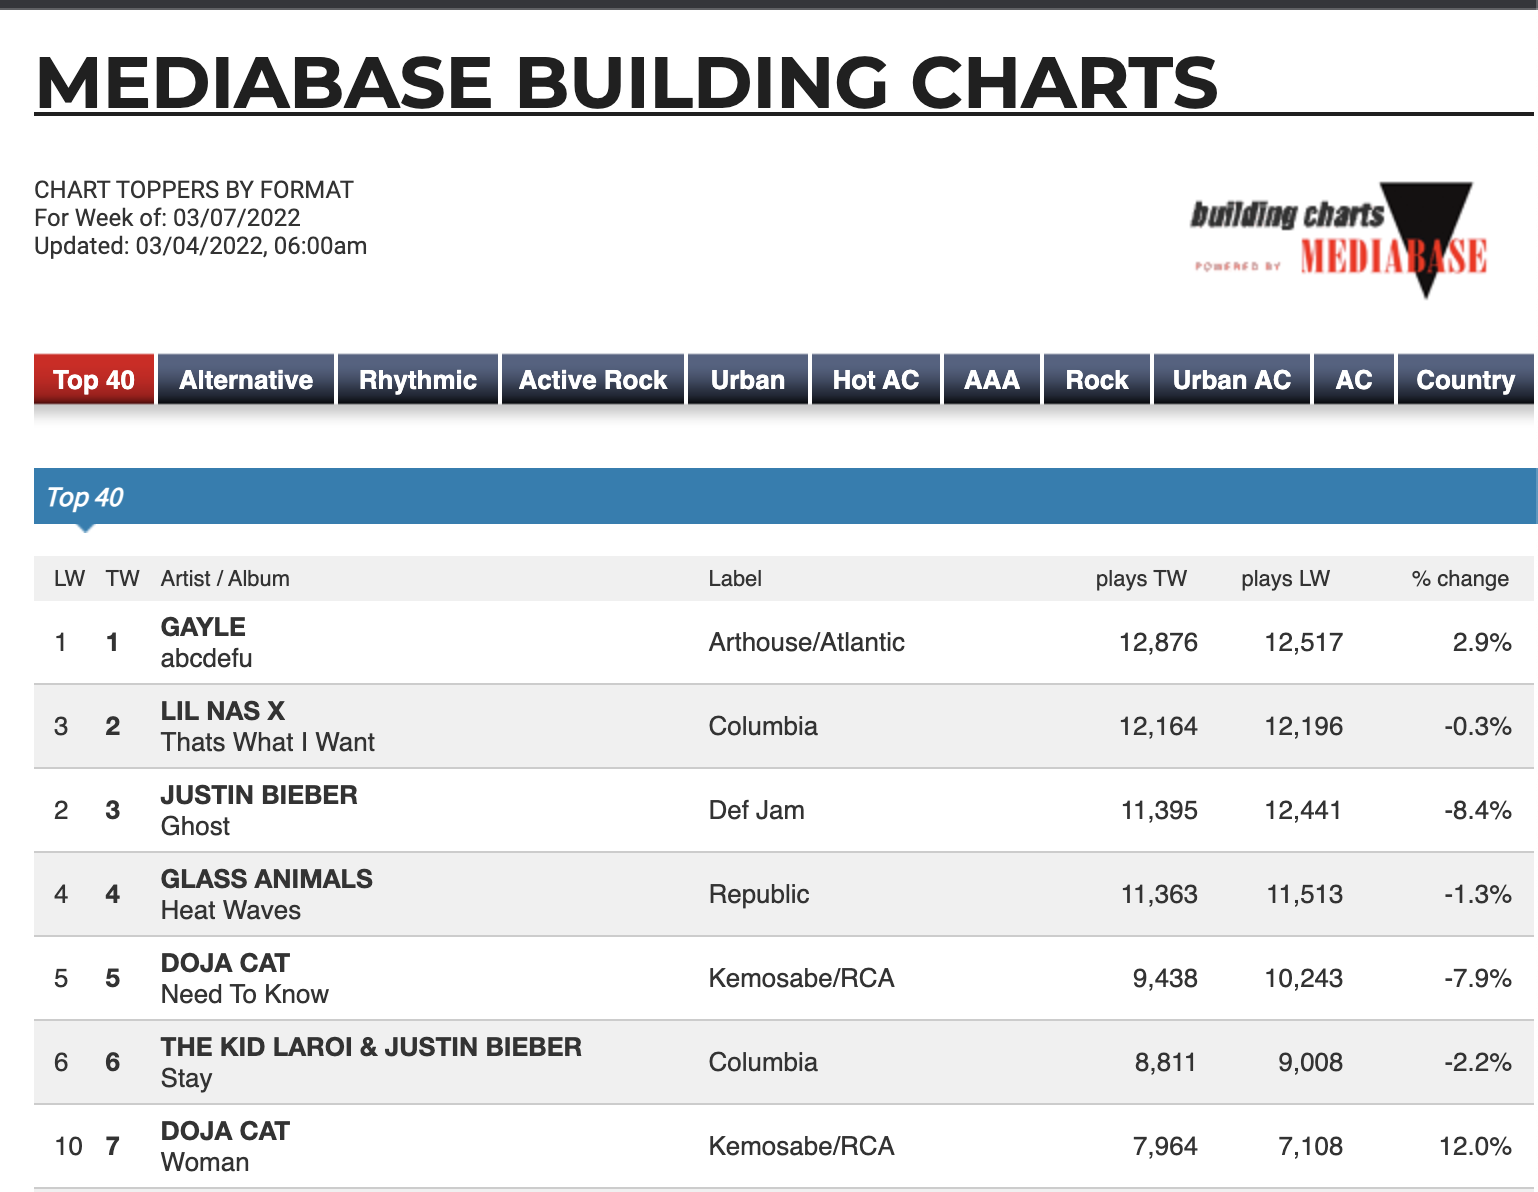
Task: Click the song title abcdefu
Action: pyautogui.click(x=206, y=658)
